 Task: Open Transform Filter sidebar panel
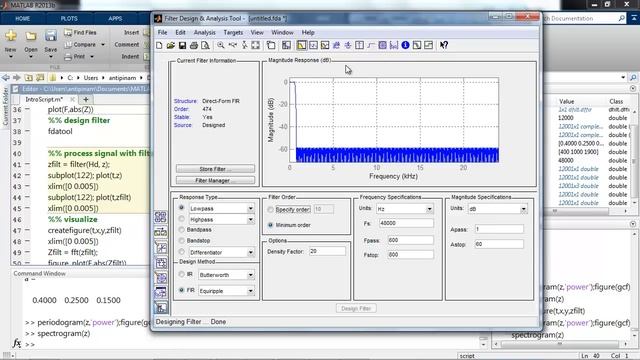click(x=160, y=232)
